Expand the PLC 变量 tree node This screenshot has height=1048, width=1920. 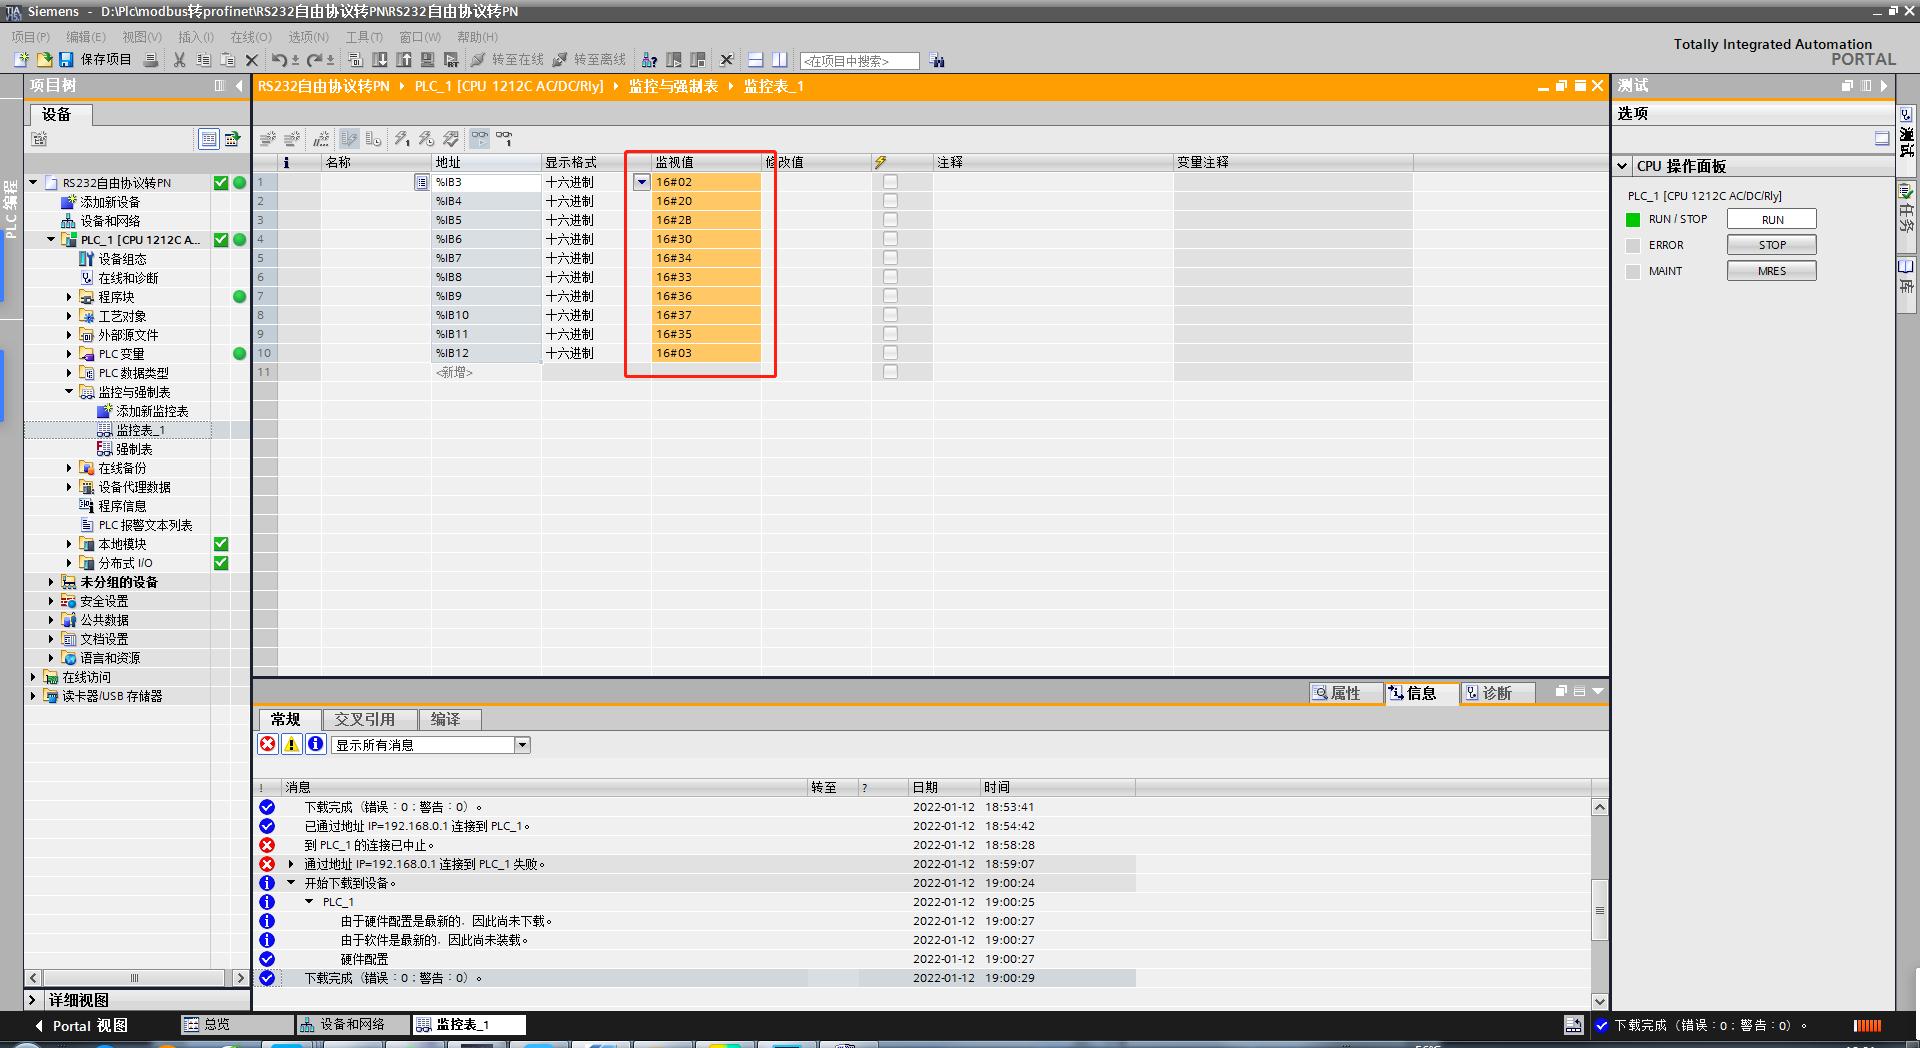(x=69, y=354)
